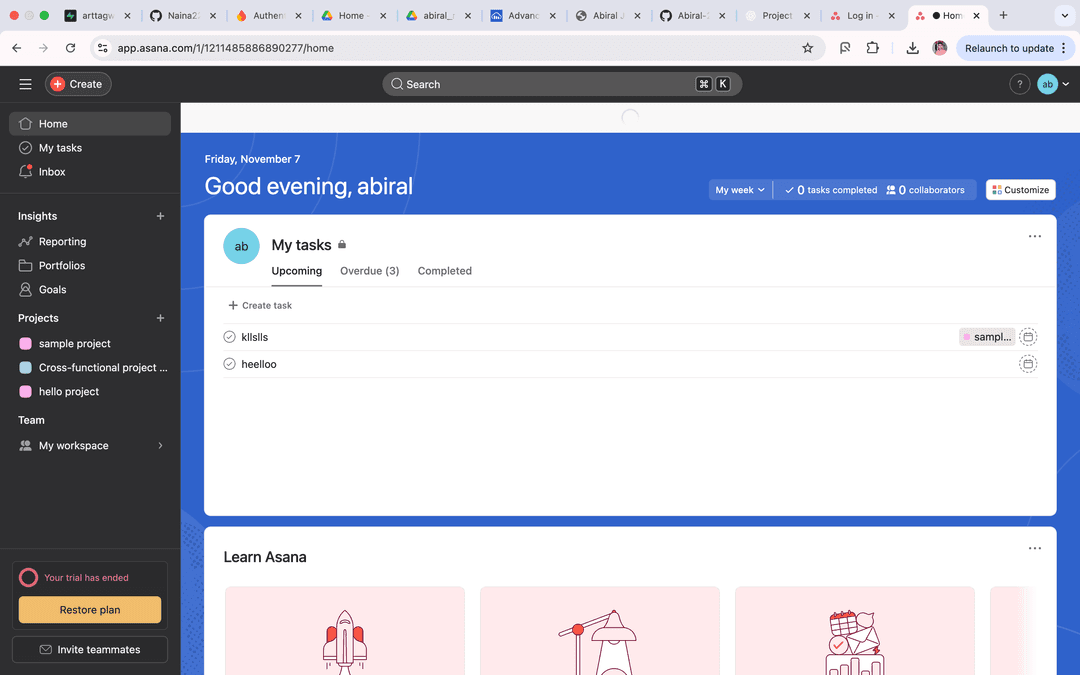The height and width of the screenshot is (675, 1080).
Task: Mark kllslls task as complete
Action: coord(229,337)
